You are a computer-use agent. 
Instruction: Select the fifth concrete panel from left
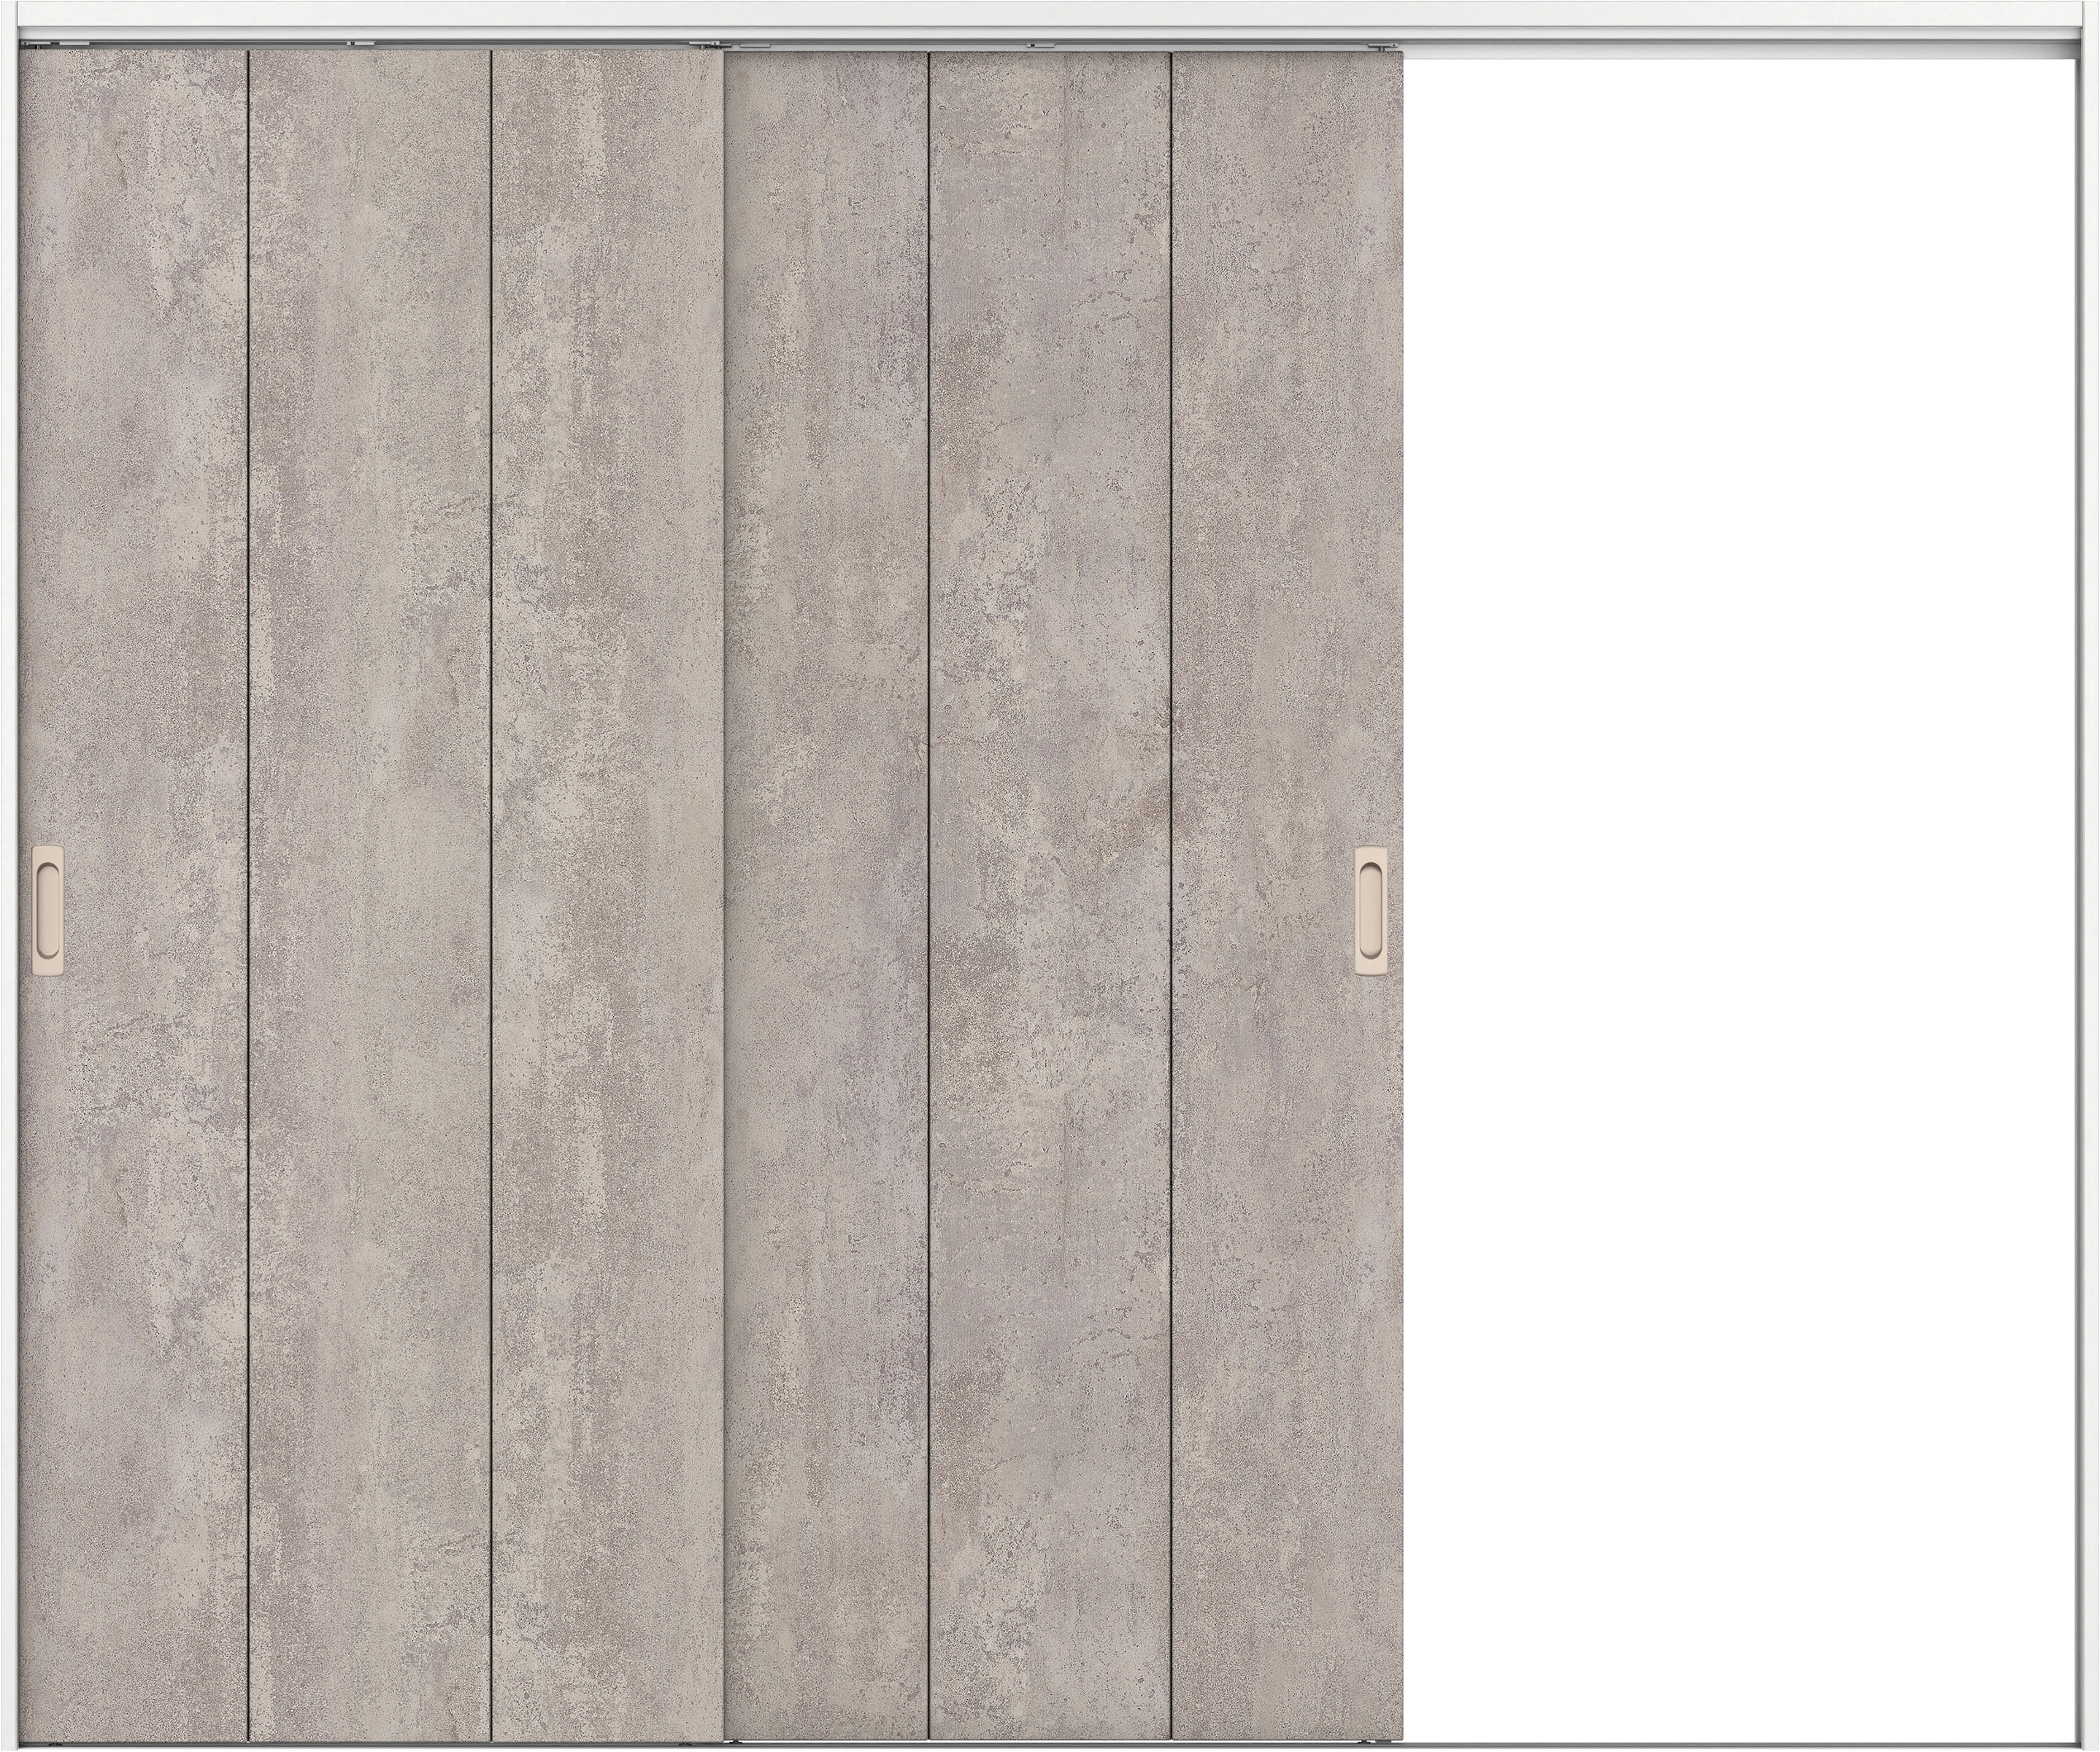click(1050, 600)
